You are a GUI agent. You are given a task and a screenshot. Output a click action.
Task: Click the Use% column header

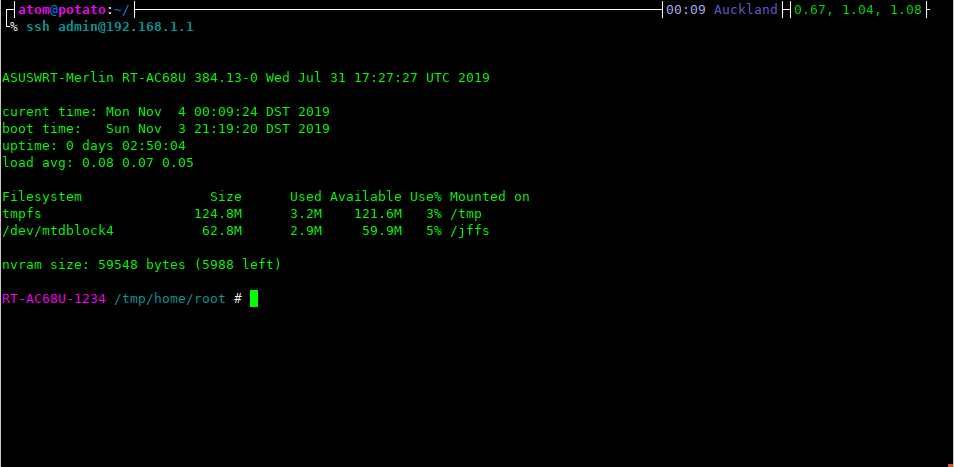point(425,197)
